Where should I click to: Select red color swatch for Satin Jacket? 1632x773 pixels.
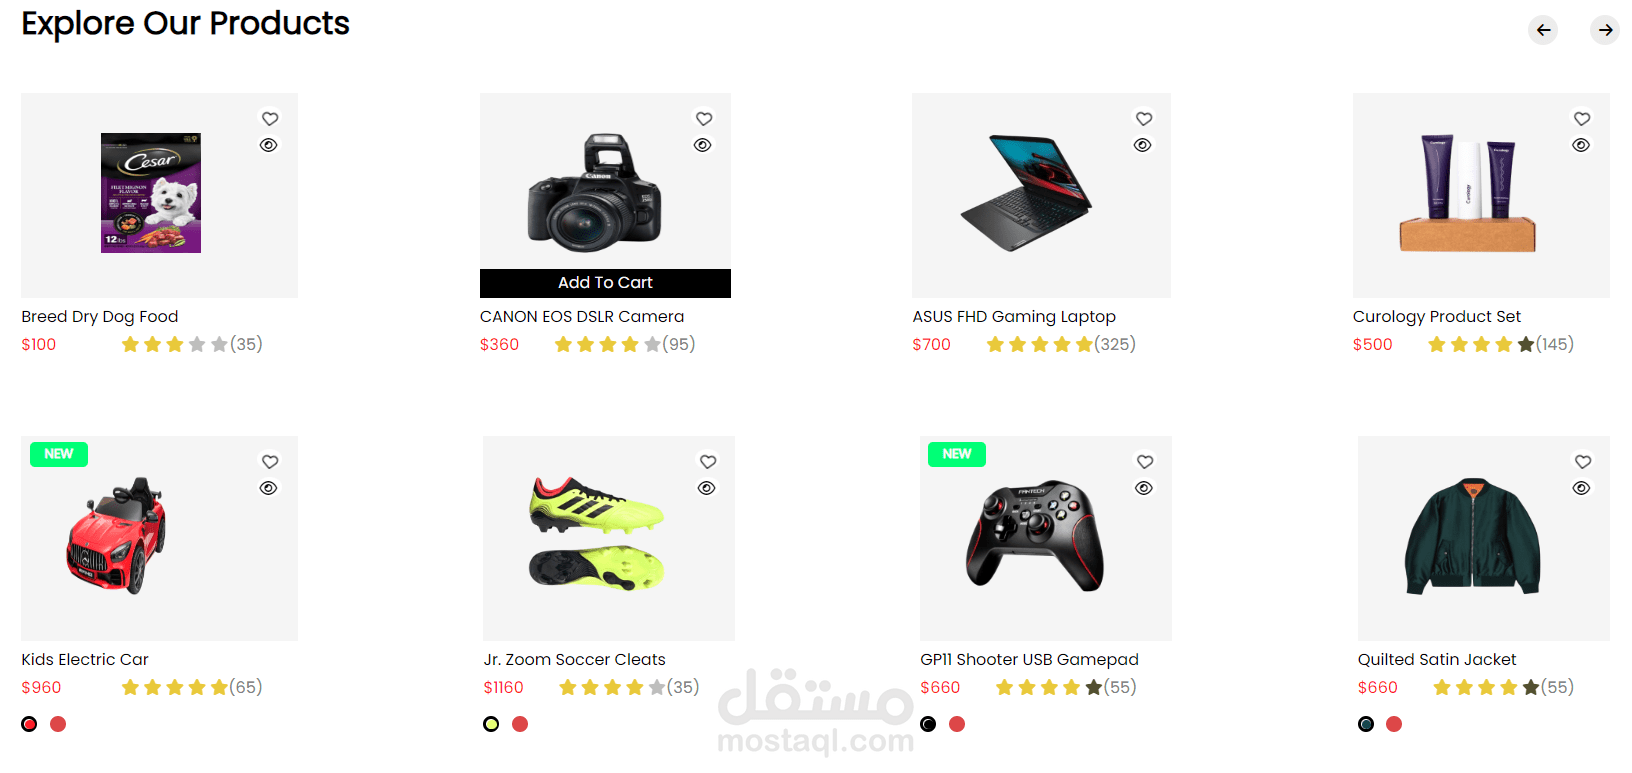pyautogui.click(x=1394, y=724)
